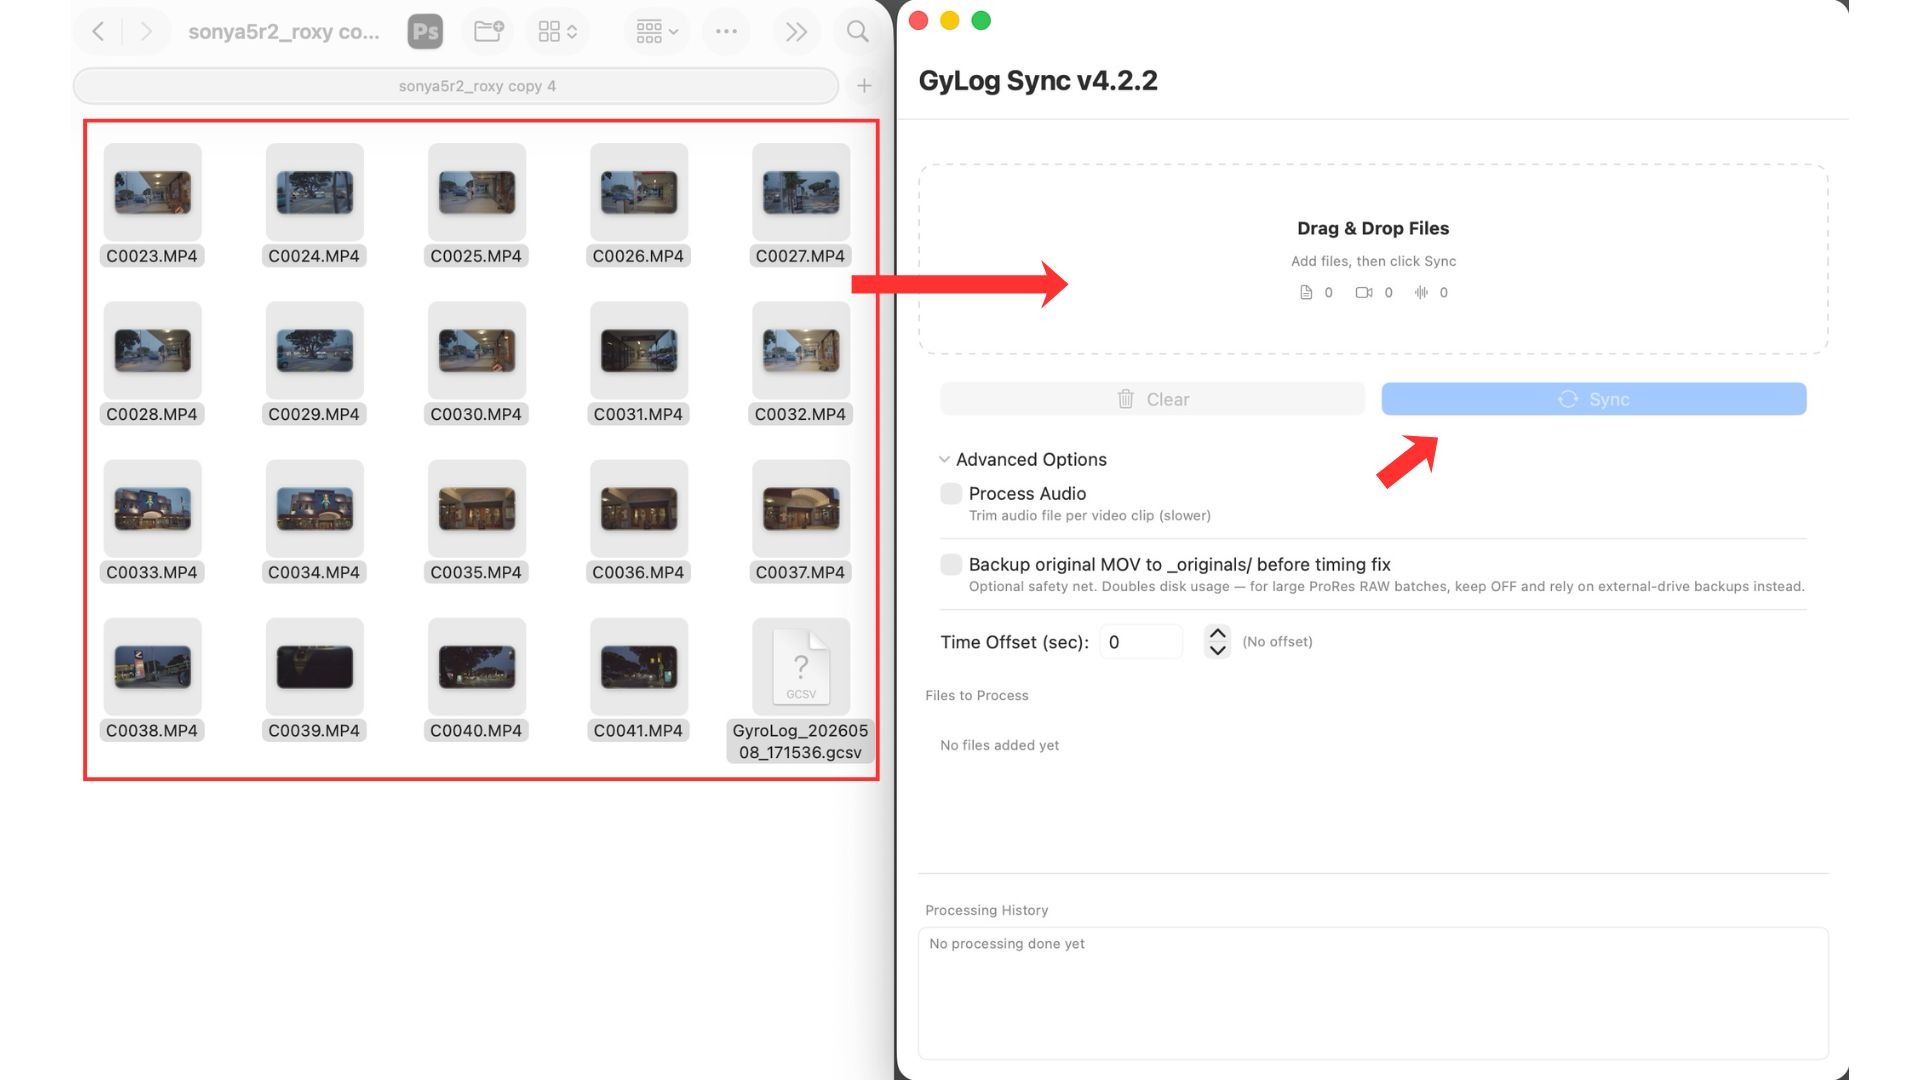The image size is (1920, 1080).
Task: Close GyLog Sync window
Action: point(918,20)
